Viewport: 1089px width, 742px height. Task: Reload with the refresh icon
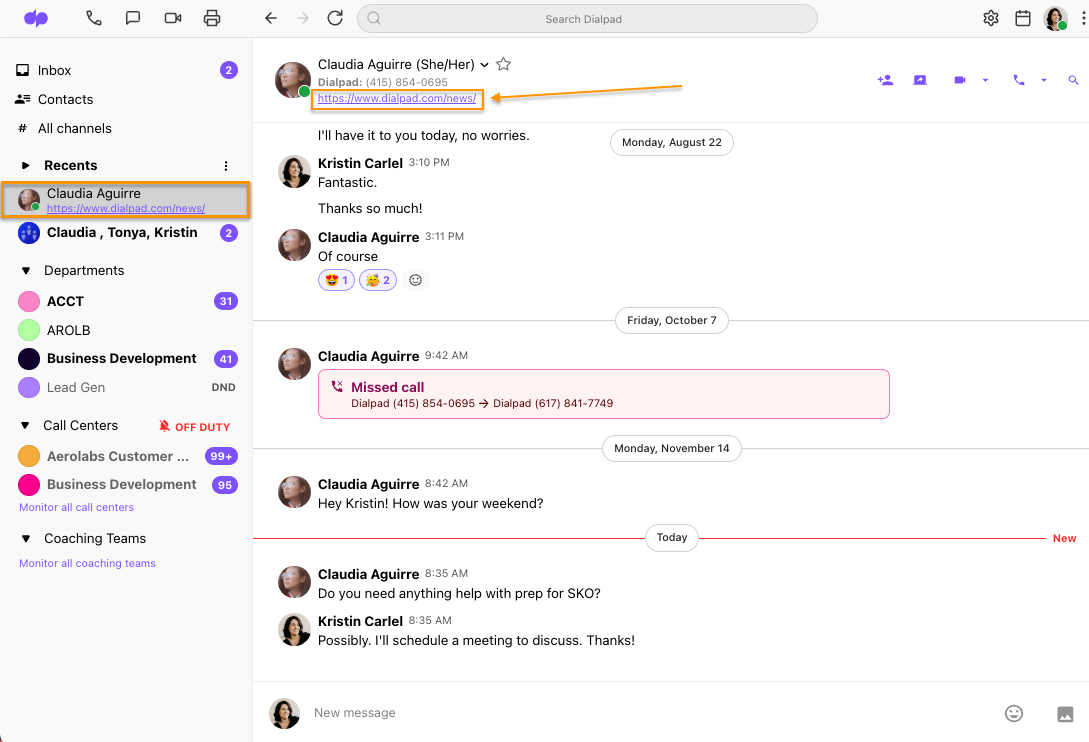point(335,18)
